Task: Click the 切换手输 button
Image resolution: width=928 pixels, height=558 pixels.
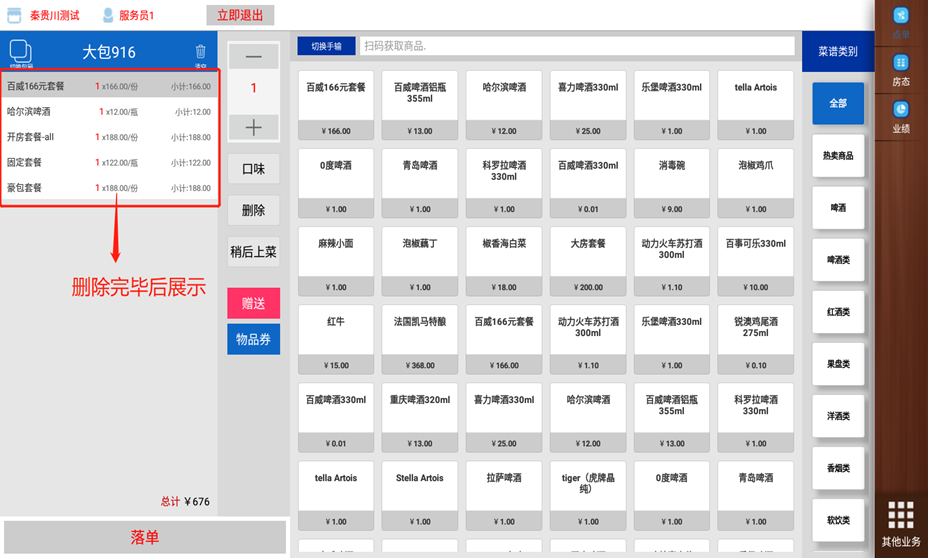Action: (326, 46)
